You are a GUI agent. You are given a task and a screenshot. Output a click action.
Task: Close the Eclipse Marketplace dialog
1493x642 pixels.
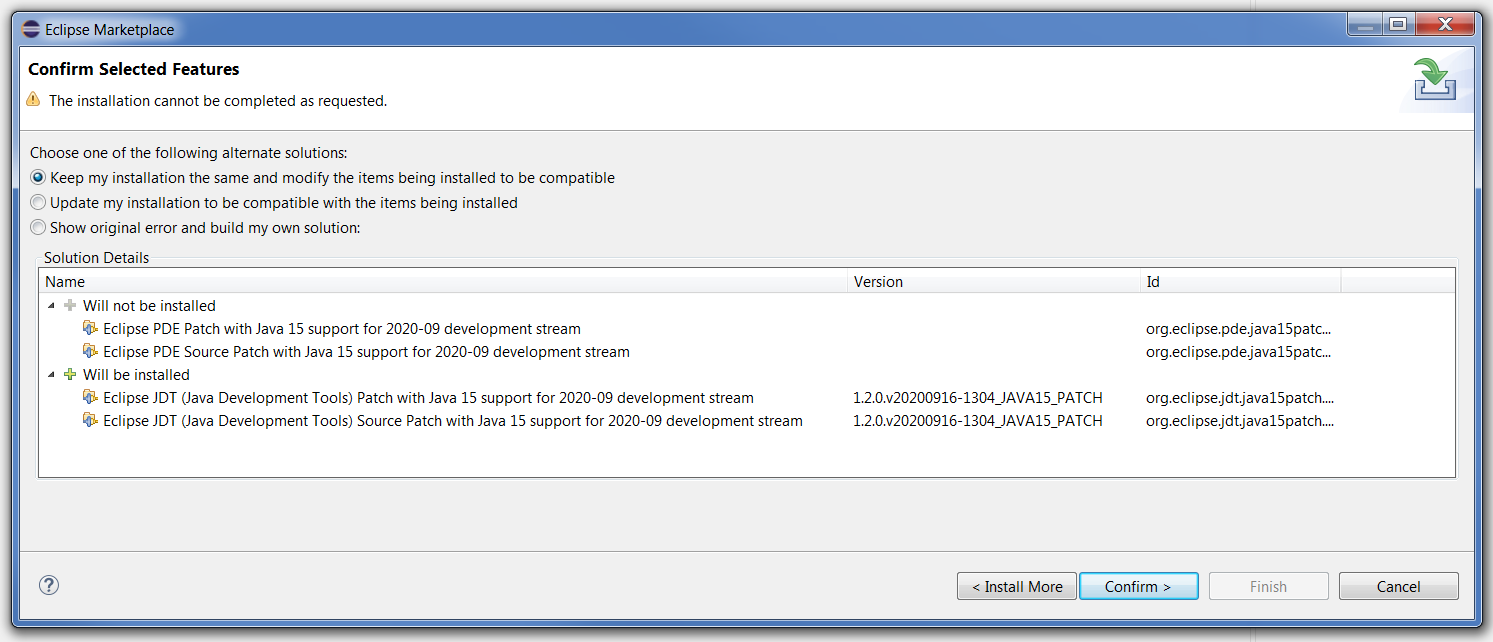point(1445,24)
